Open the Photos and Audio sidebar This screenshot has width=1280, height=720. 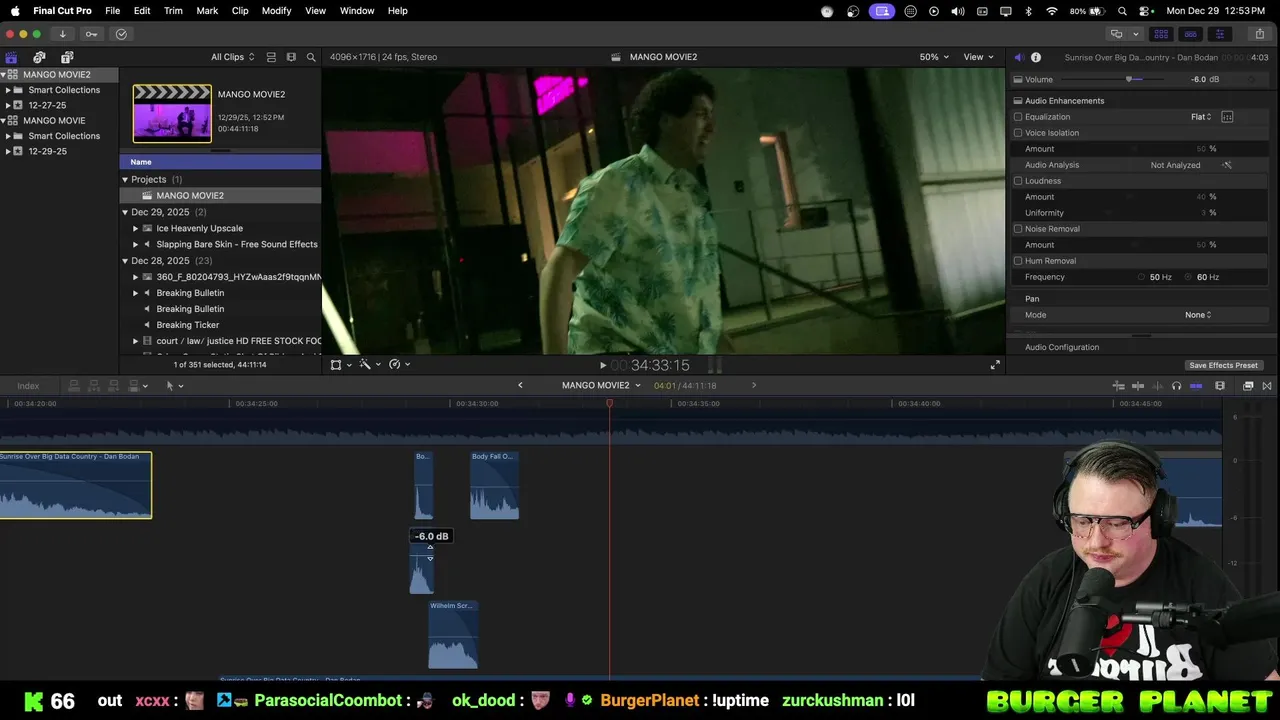(x=39, y=57)
